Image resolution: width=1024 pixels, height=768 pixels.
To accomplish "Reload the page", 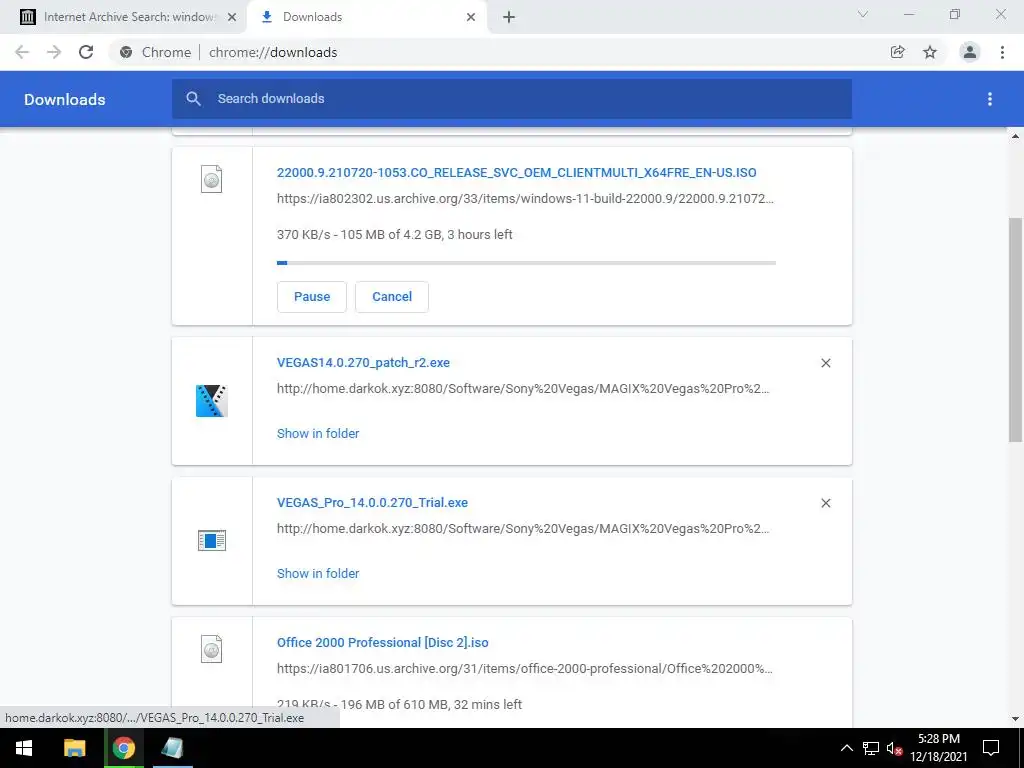I will coord(86,52).
